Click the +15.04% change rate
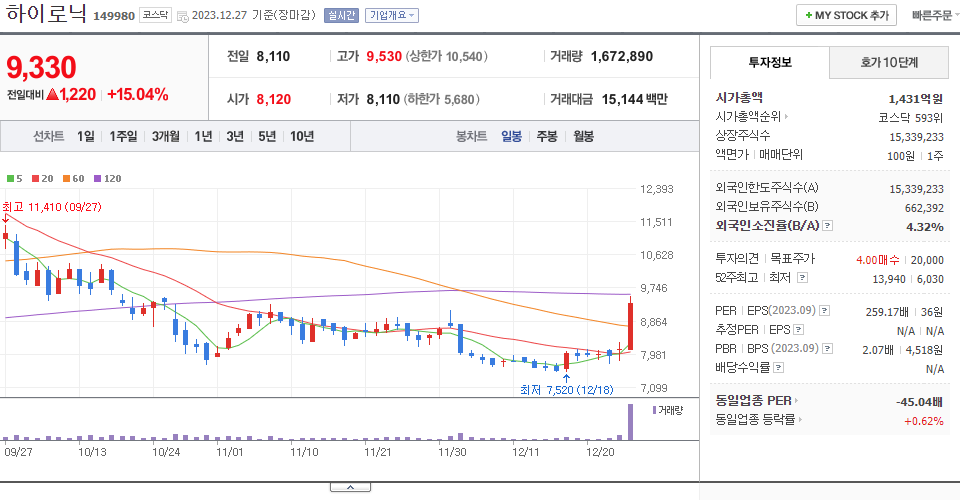Screen dimensions: 960x500 click(x=138, y=94)
